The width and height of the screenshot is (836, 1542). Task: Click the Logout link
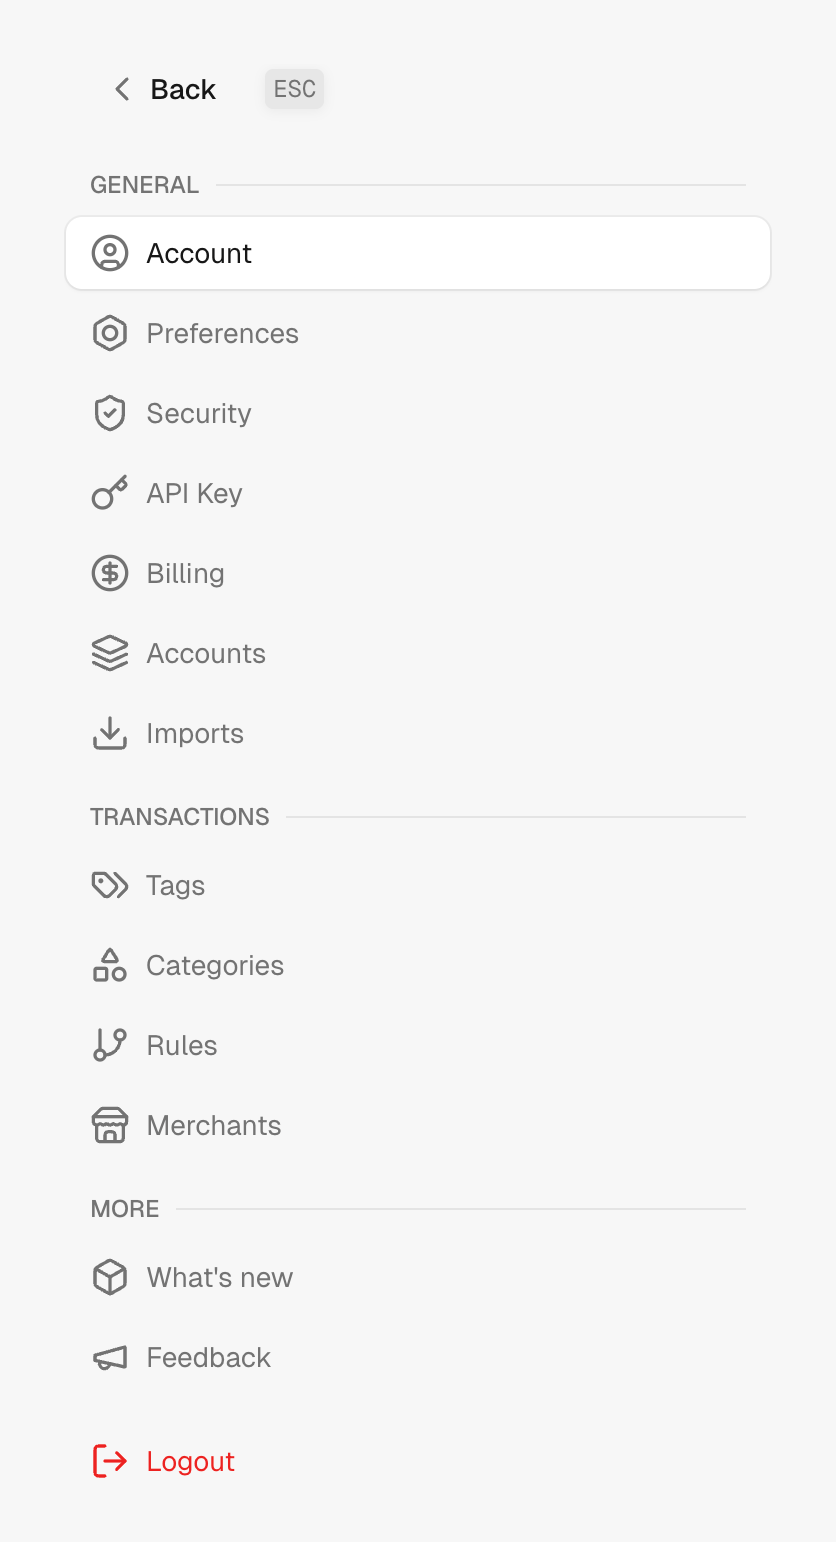click(190, 1461)
